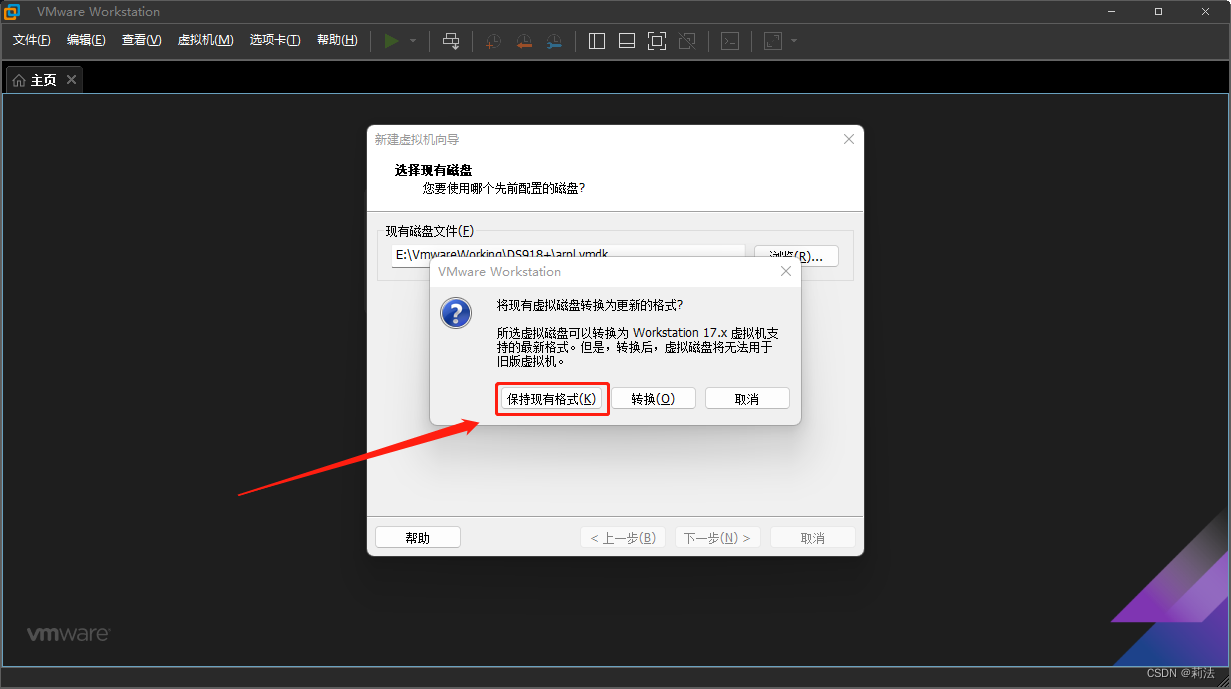1231x689 pixels.
Task: Click the existing disk file path field
Action: click(x=568, y=256)
